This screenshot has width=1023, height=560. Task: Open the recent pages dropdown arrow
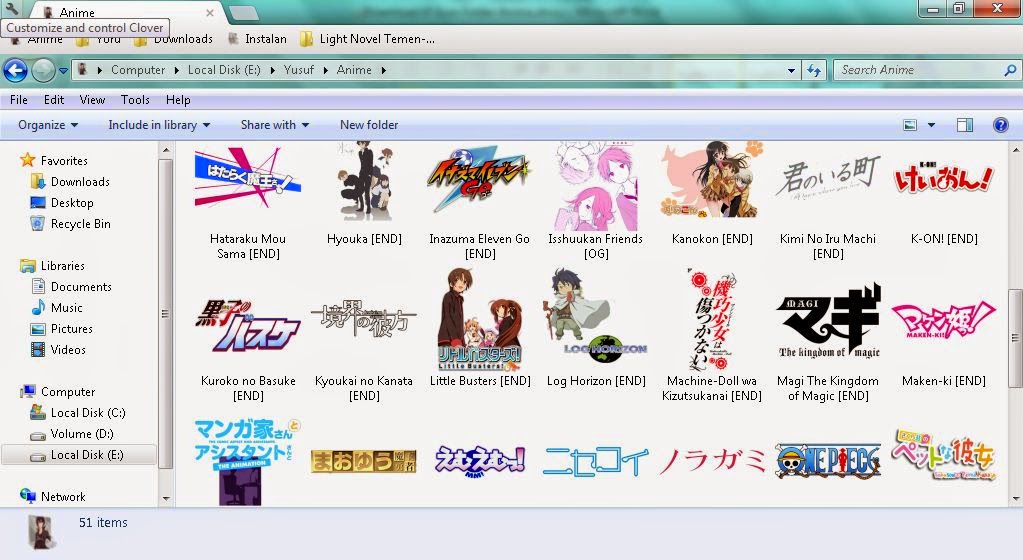63,70
